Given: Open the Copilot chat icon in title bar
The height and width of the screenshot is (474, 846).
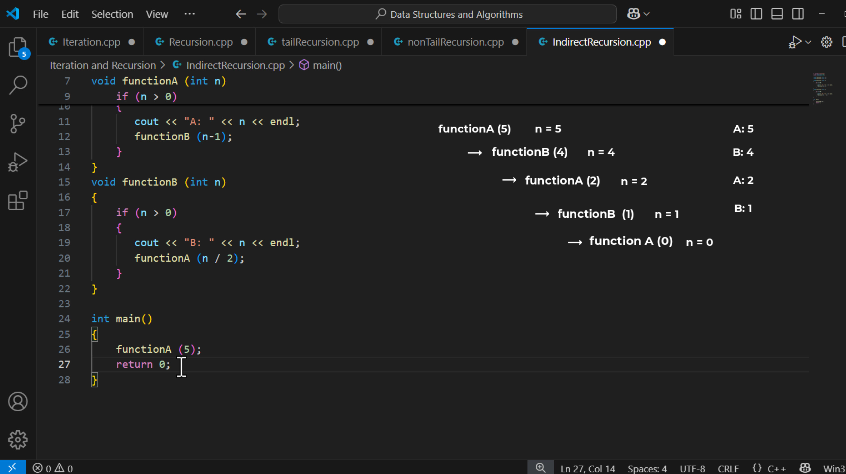Looking at the screenshot, I should pos(633,14).
